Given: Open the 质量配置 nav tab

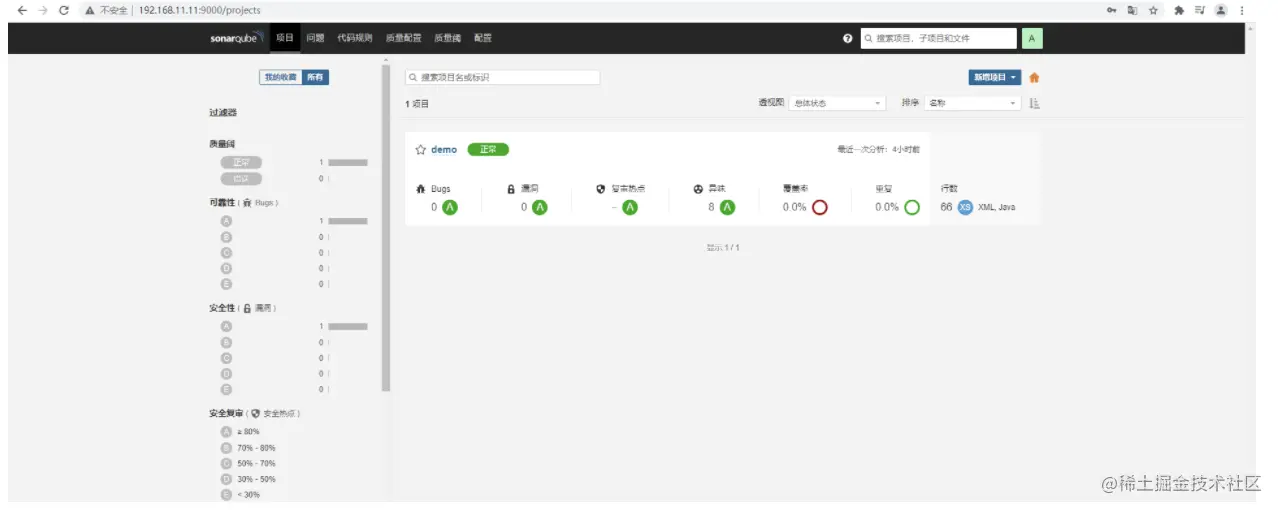Looking at the screenshot, I should point(403,38).
